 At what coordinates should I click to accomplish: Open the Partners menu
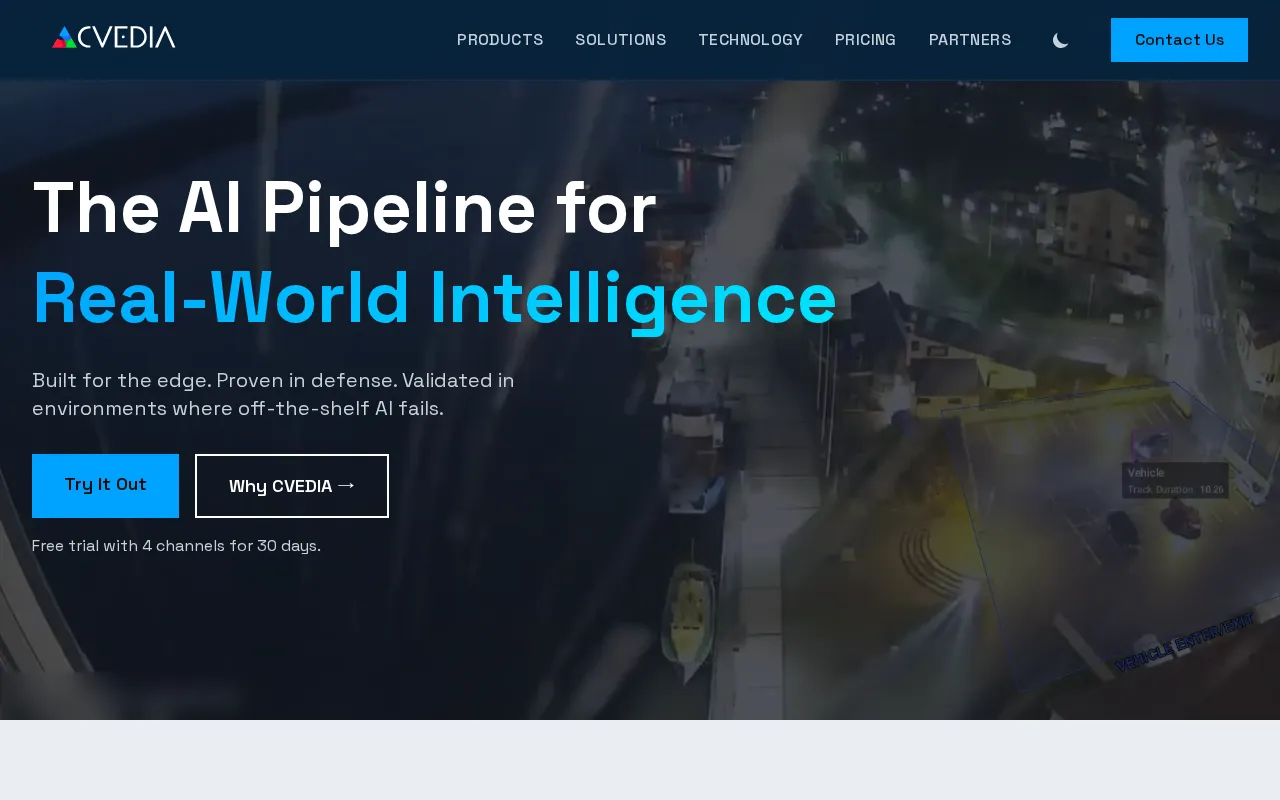tap(970, 40)
